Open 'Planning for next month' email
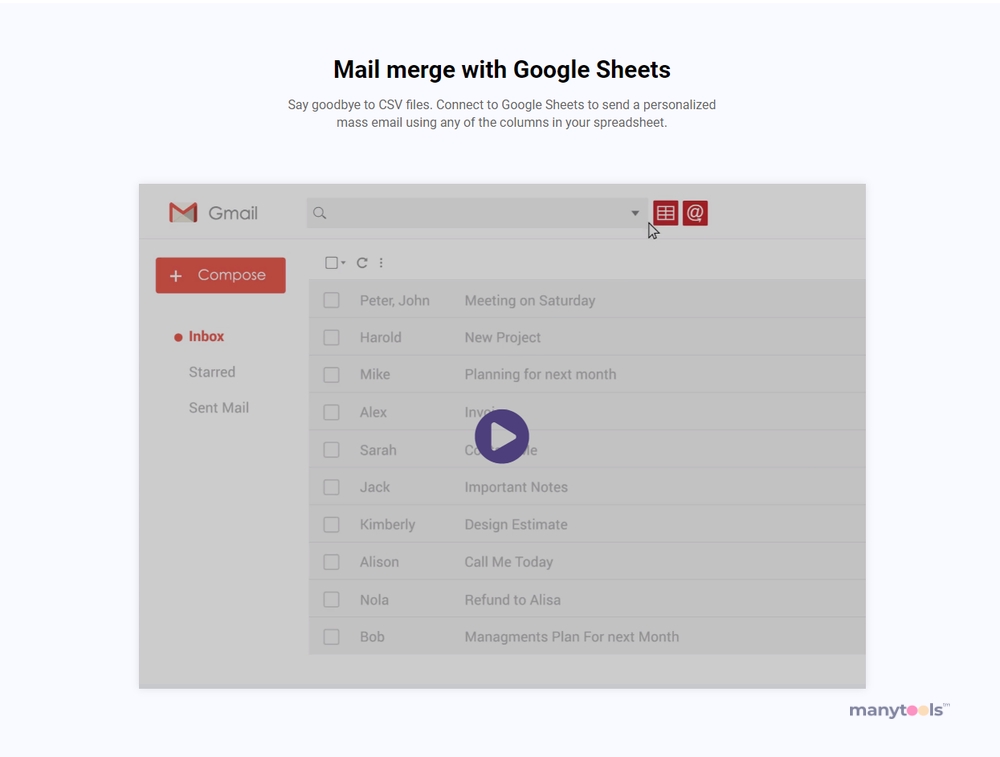 540,374
